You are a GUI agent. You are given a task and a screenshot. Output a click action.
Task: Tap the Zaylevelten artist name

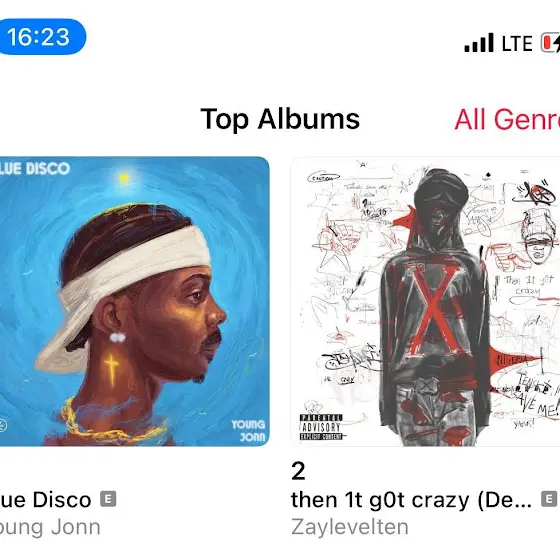350,527
